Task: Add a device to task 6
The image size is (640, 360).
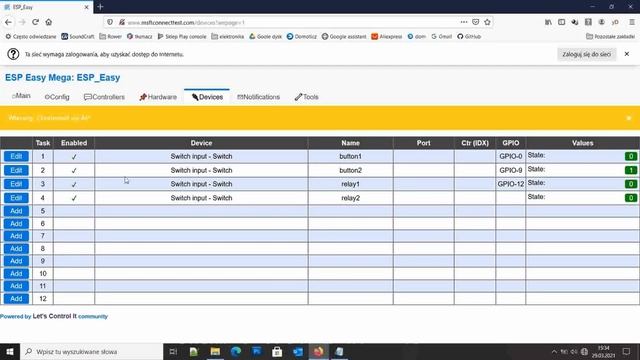Action: pos(16,224)
